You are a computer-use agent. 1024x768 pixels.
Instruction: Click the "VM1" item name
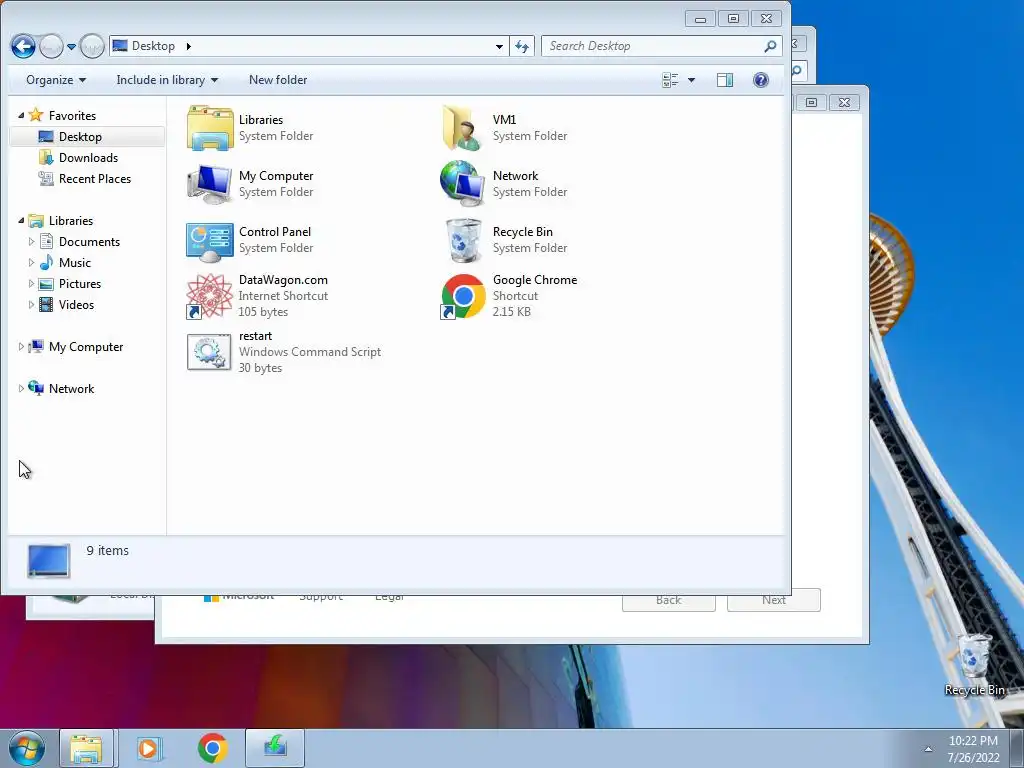504,120
